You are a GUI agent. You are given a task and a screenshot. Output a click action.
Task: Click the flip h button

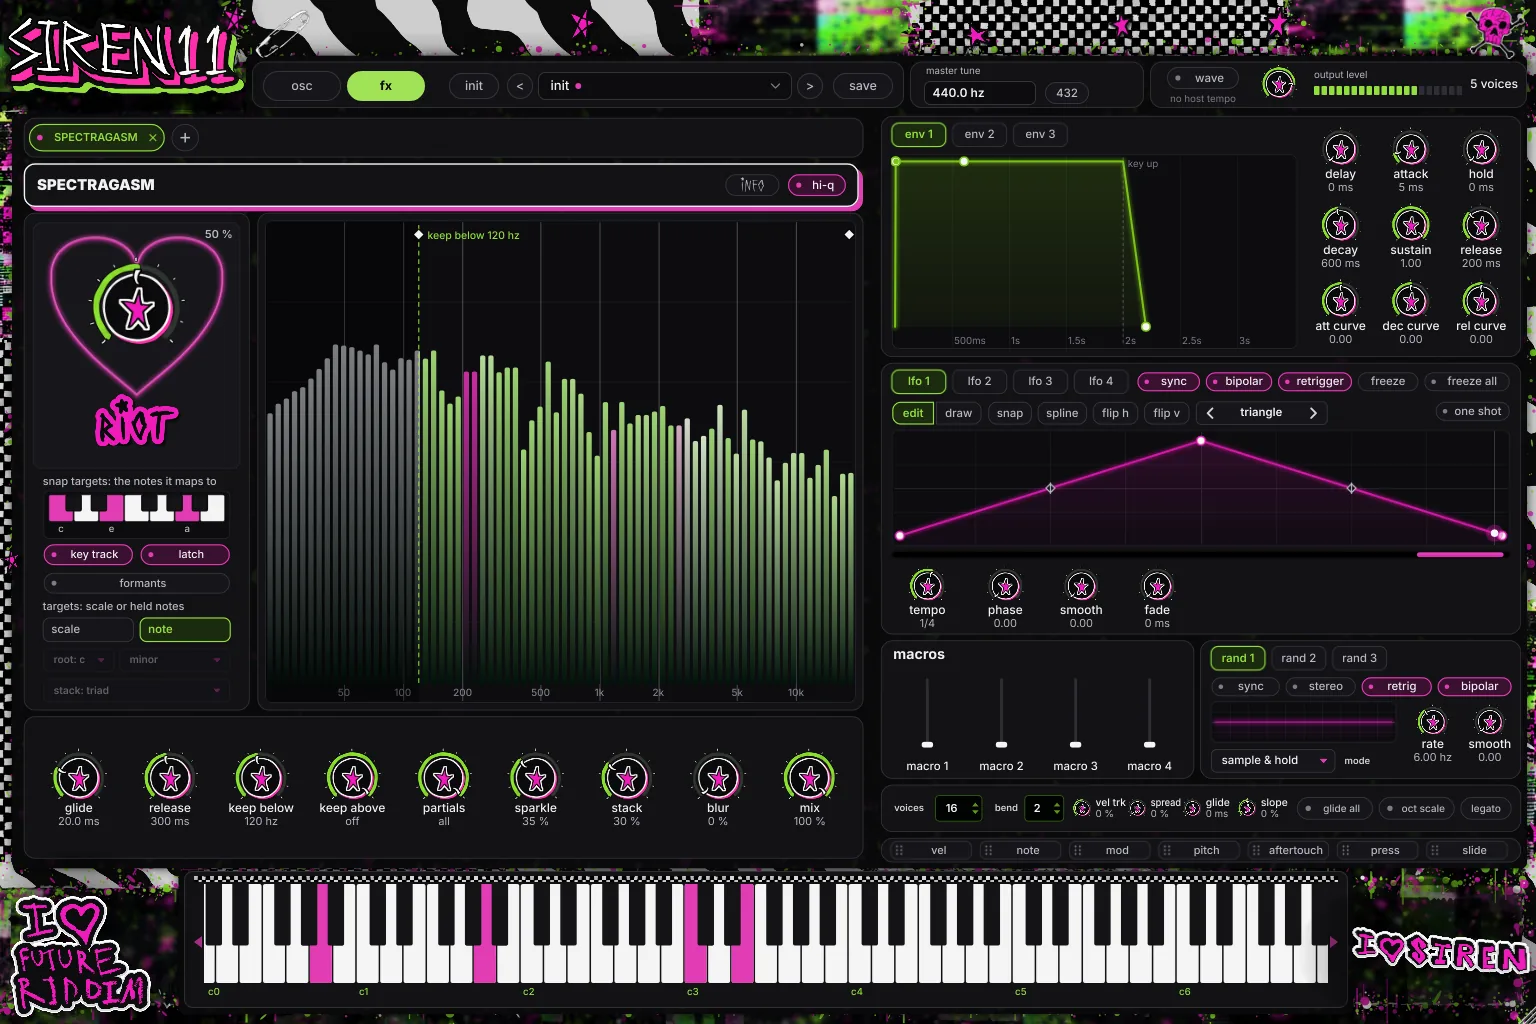click(x=1115, y=413)
